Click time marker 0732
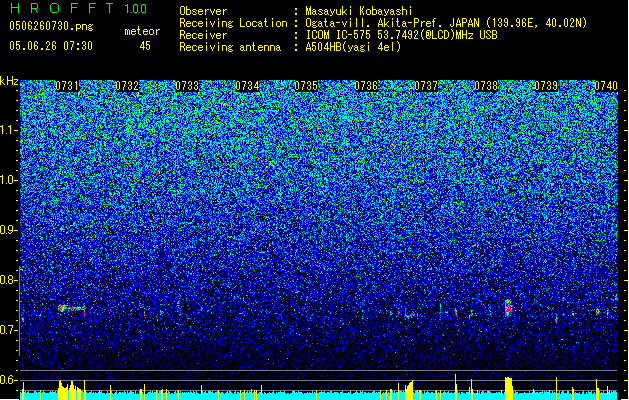The image size is (629, 400). coord(127,86)
